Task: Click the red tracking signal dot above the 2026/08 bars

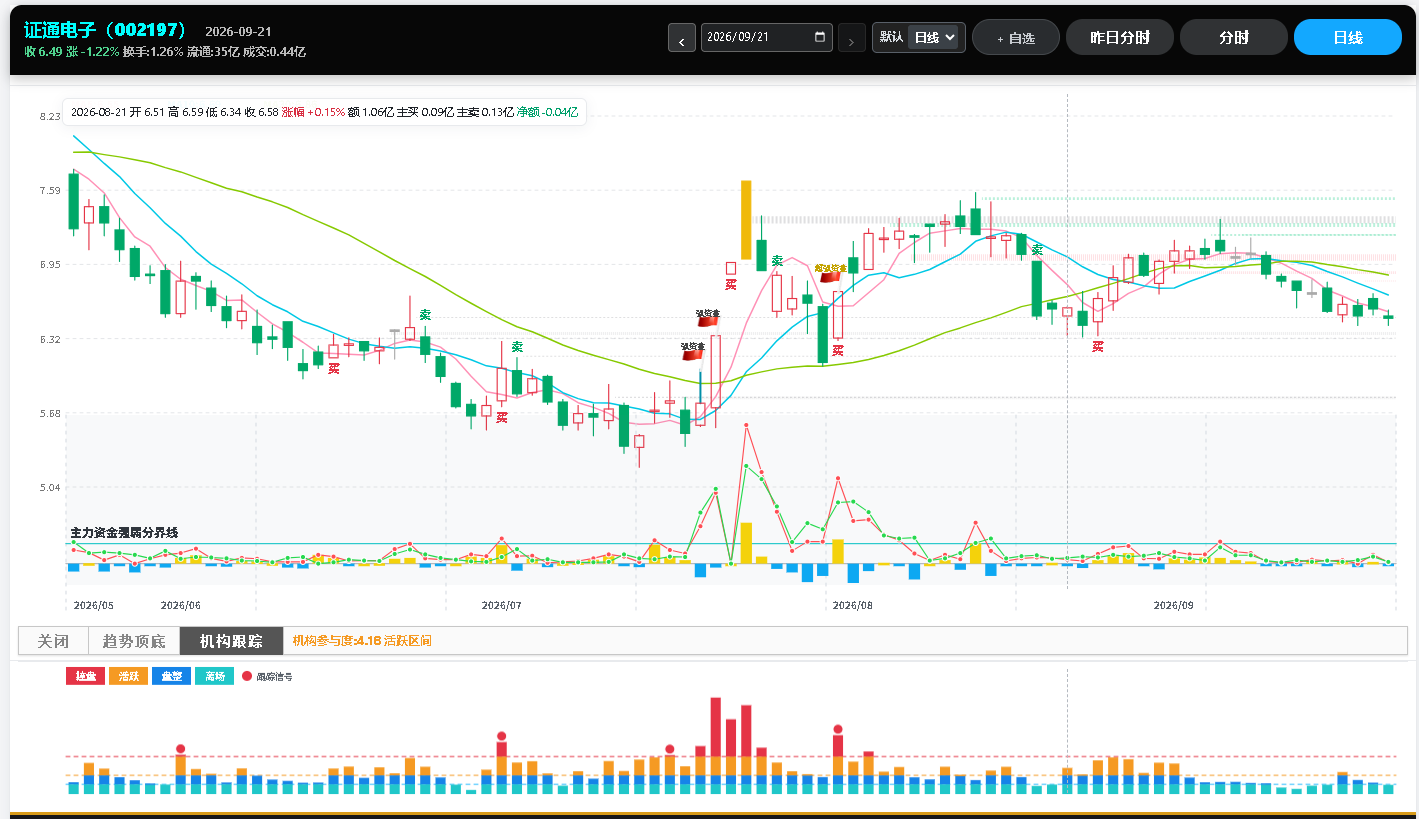Action: coord(838,730)
